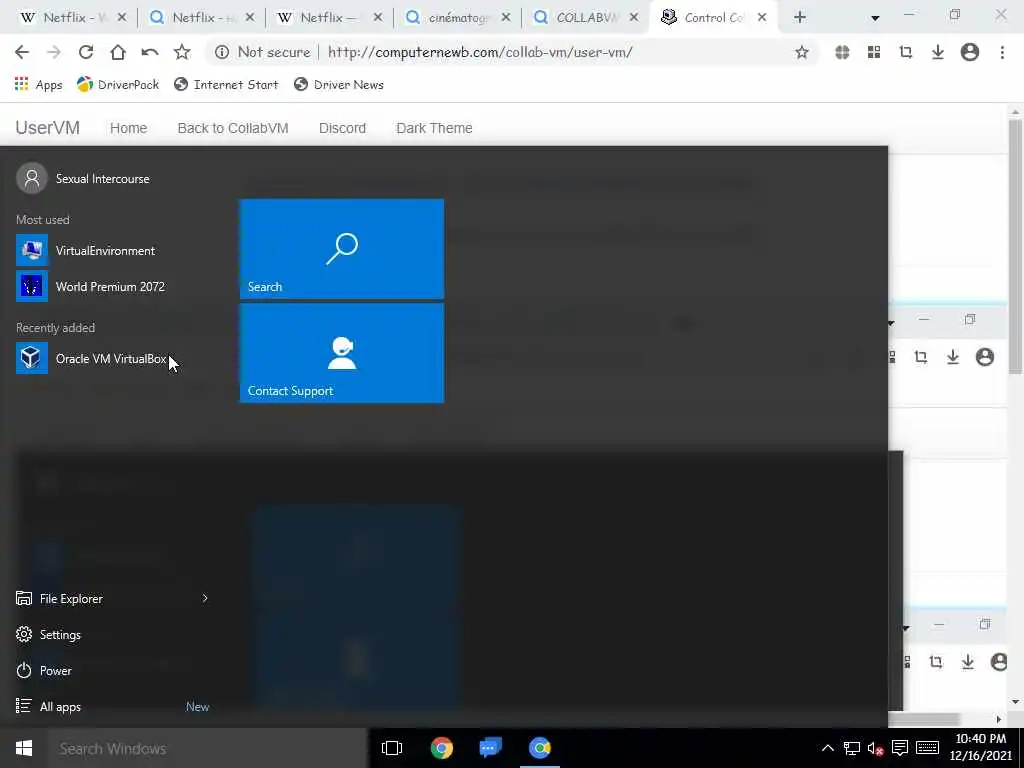Click the Sexual Intercourse user account

pyautogui.click(x=84, y=178)
